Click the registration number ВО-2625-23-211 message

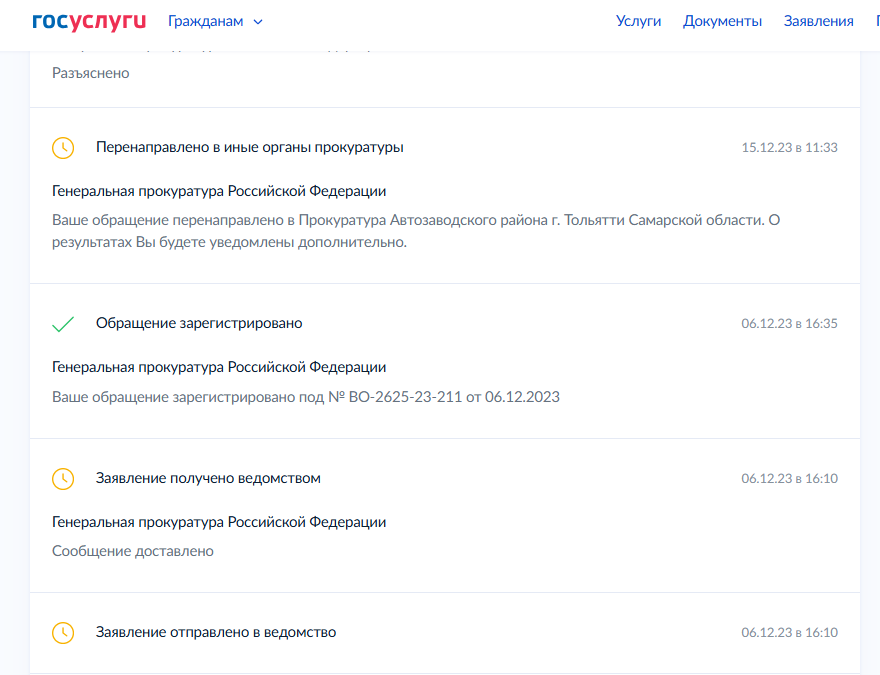[x=305, y=397]
